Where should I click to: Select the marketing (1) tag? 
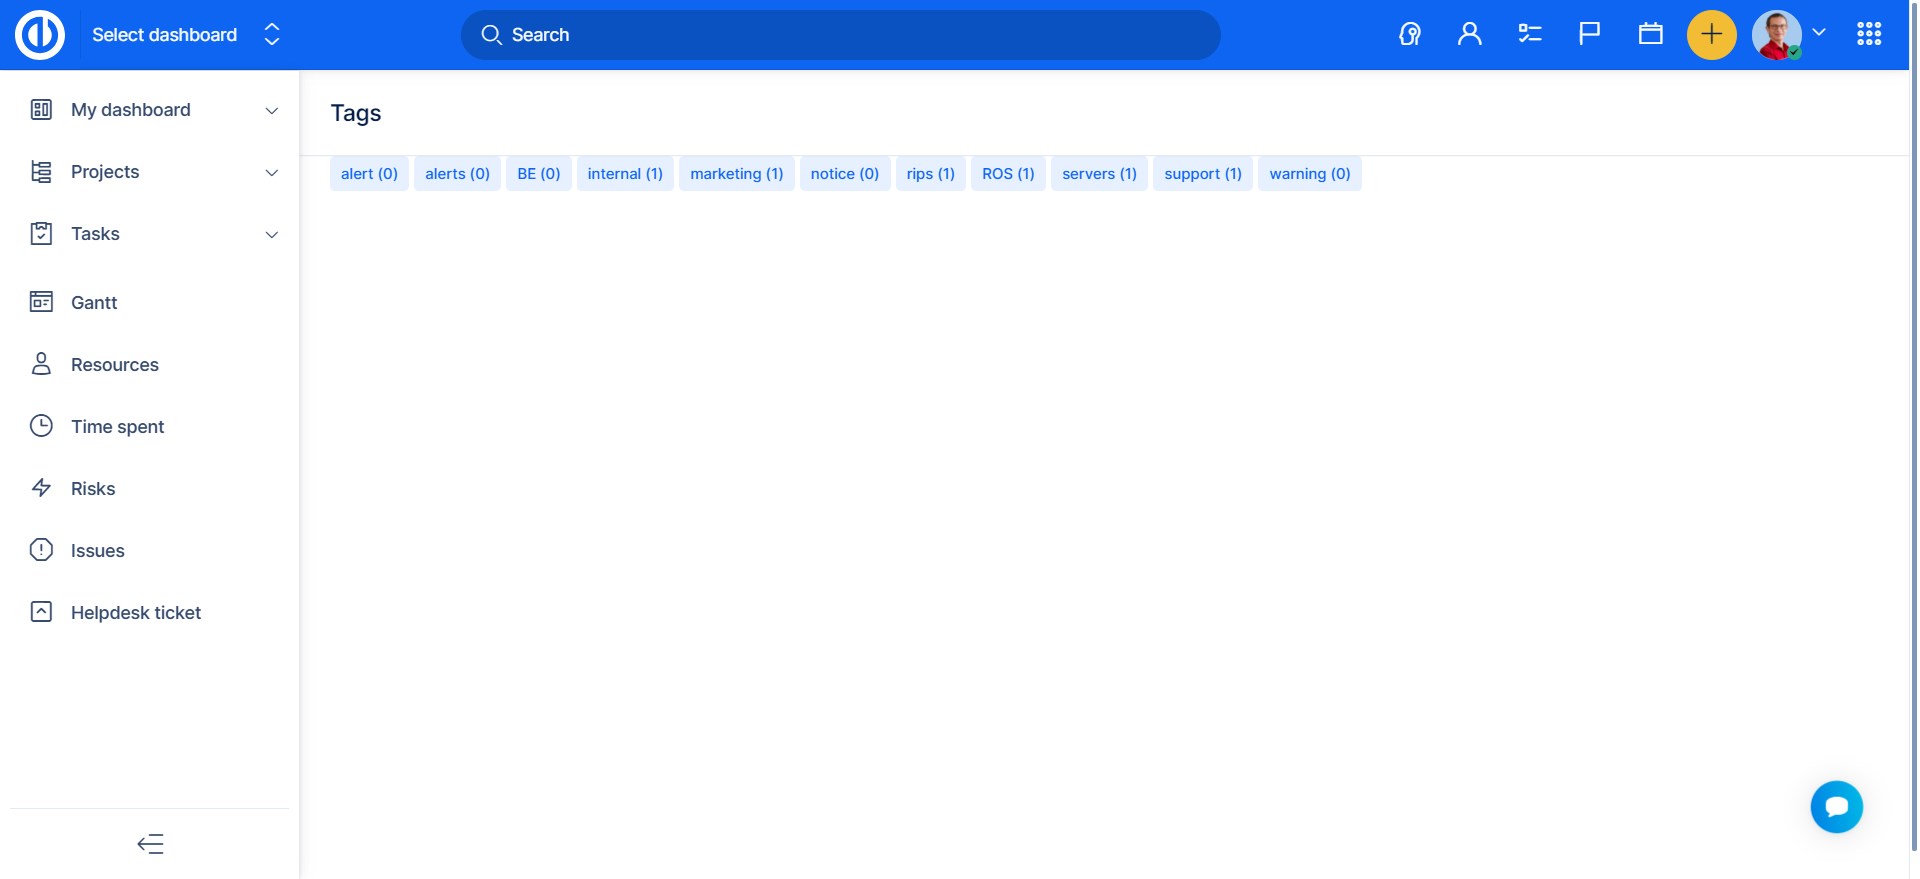736,174
